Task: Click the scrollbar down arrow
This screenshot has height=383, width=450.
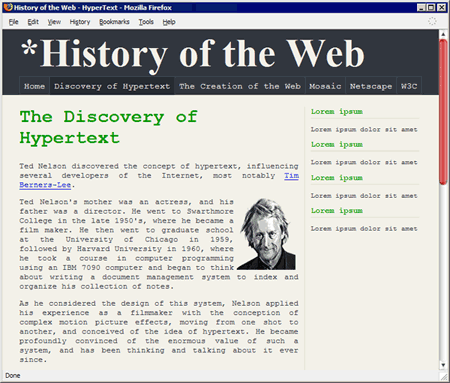Action: [443, 365]
